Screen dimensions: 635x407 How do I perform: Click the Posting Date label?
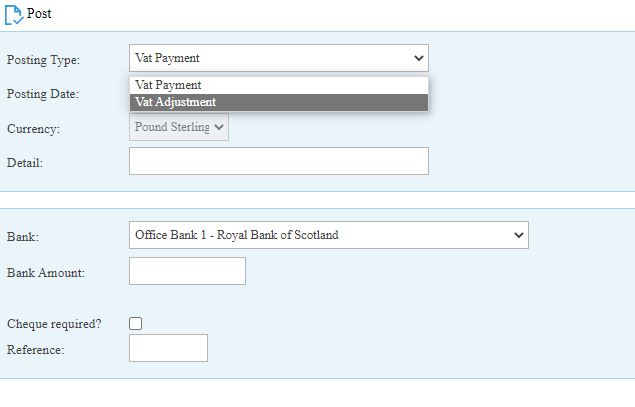pos(43,94)
